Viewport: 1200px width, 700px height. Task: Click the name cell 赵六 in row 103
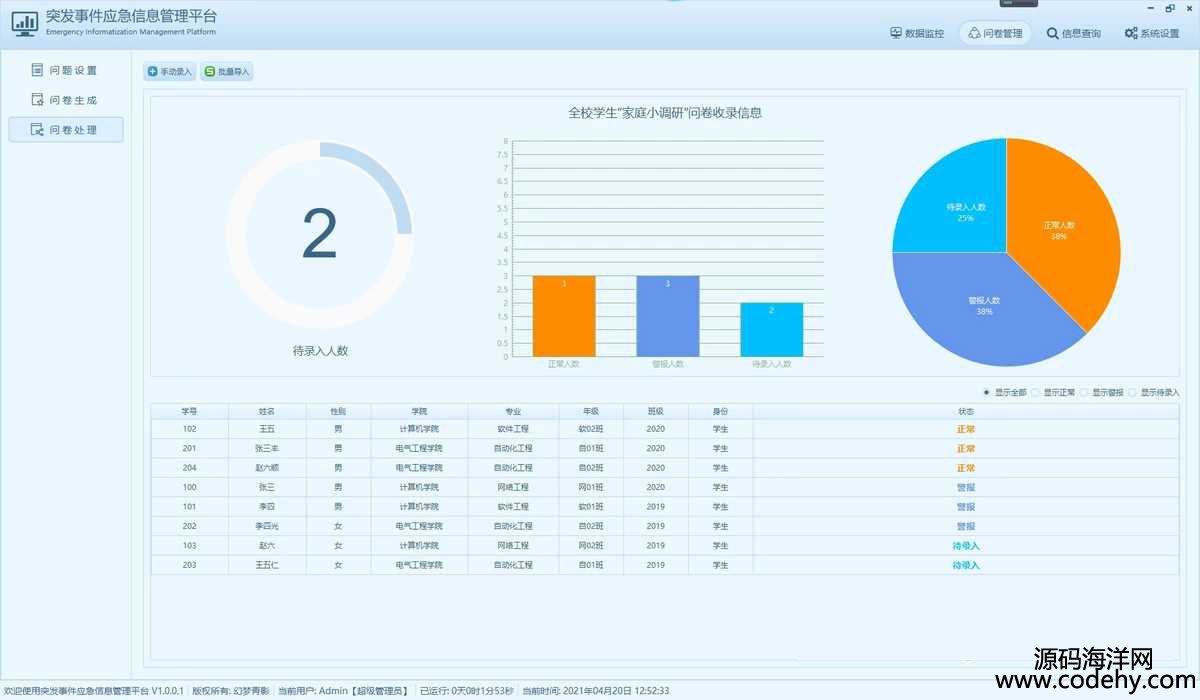click(267, 546)
